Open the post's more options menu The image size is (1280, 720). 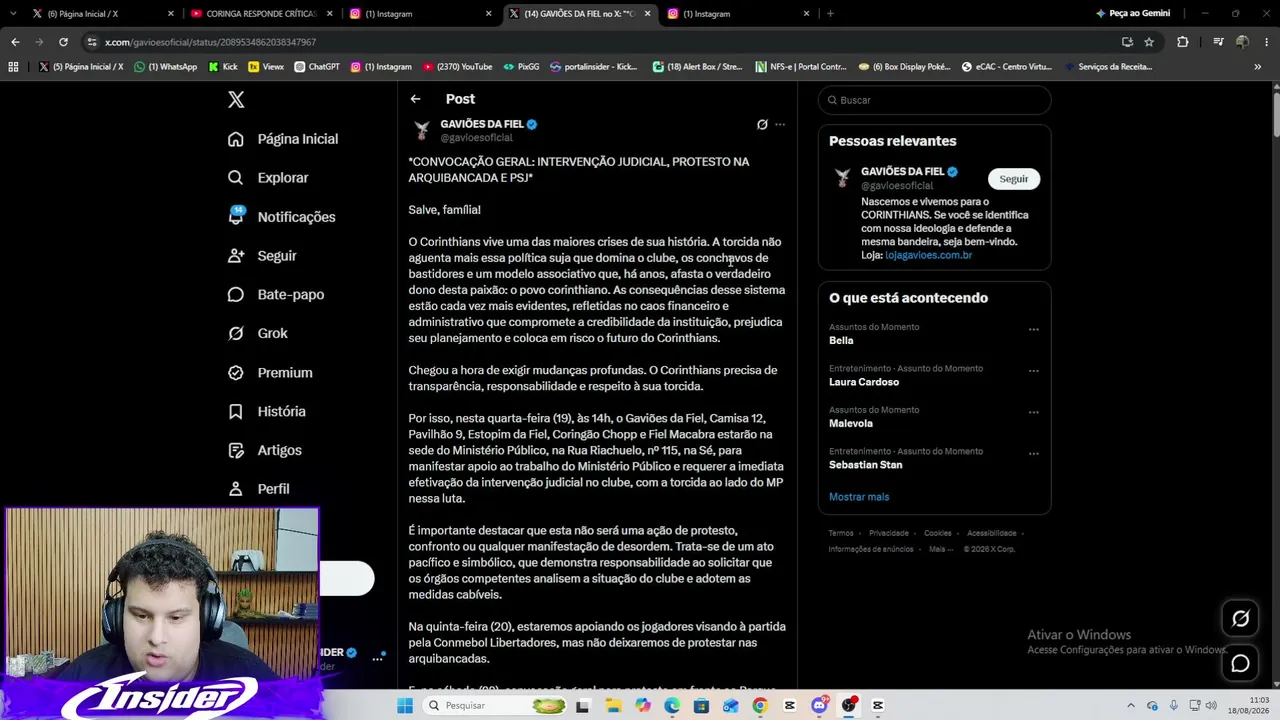(x=780, y=125)
